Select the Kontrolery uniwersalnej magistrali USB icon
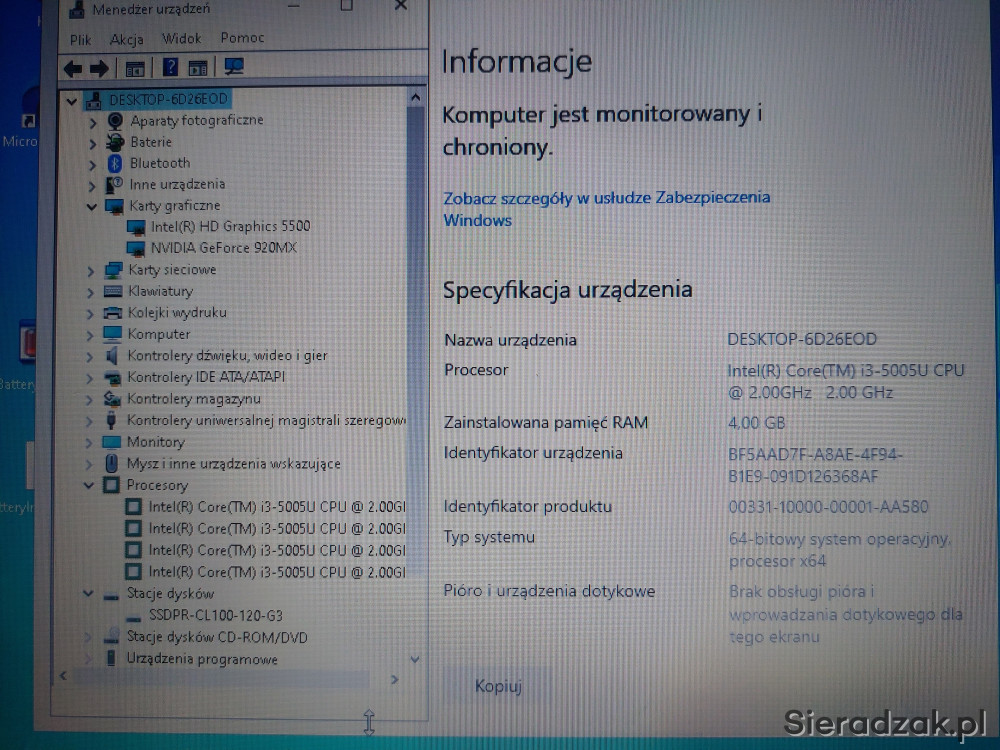1000x750 pixels. (x=111, y=420)
